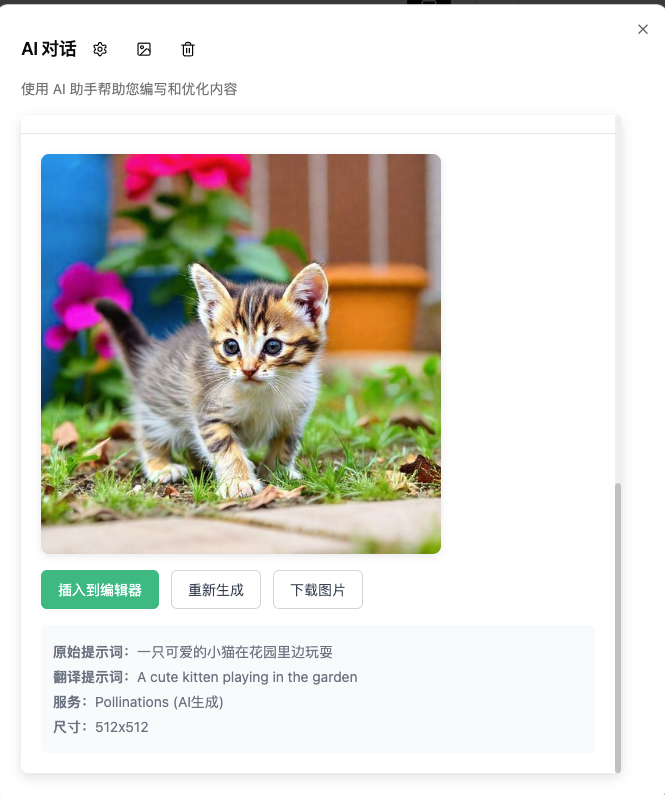This screenshot has height=795, width=665.
Task: Click the 使用 AI 助手 subtitle text
Action: tap(129, 89)
